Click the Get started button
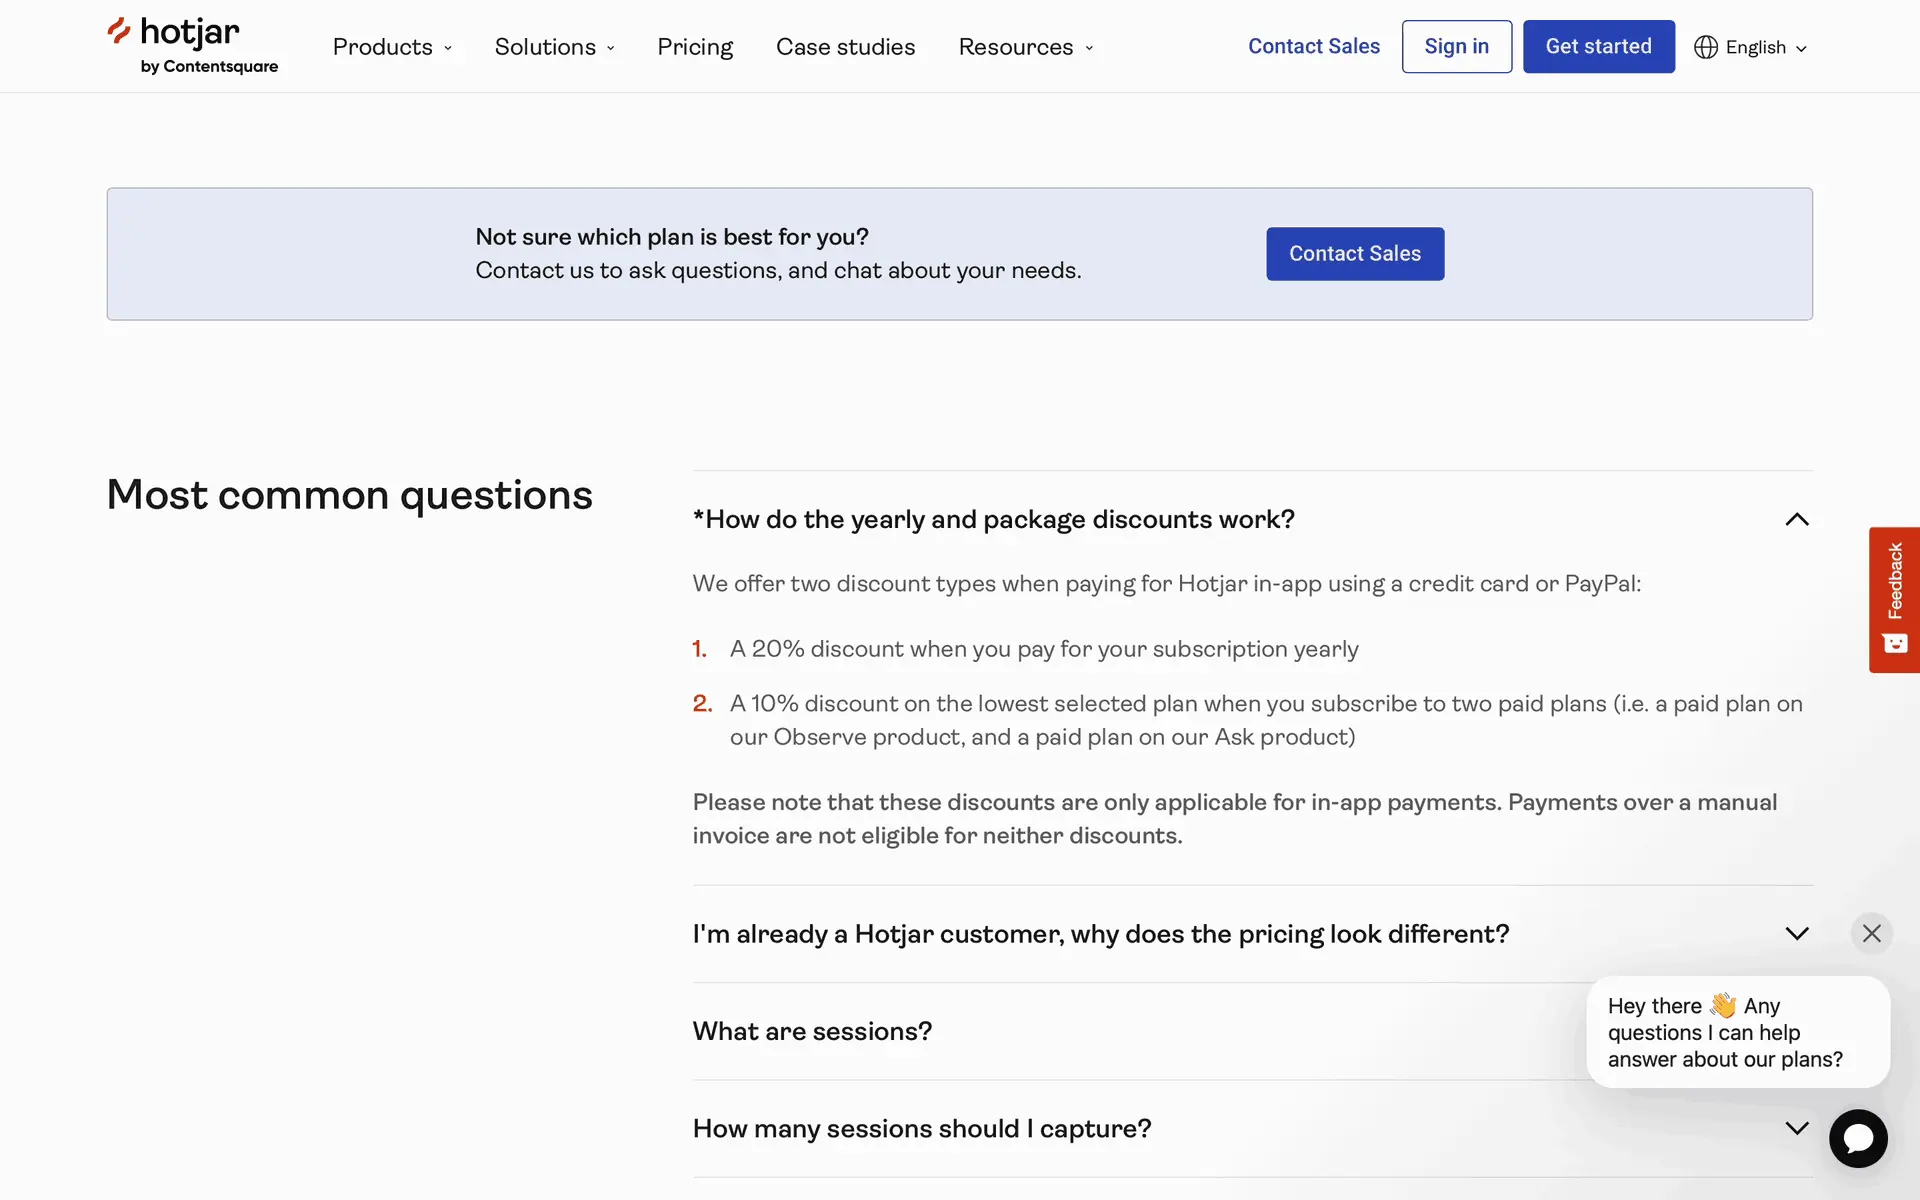The width and height of the screenshot is (1920, 1200). [x=1598, y=46]
